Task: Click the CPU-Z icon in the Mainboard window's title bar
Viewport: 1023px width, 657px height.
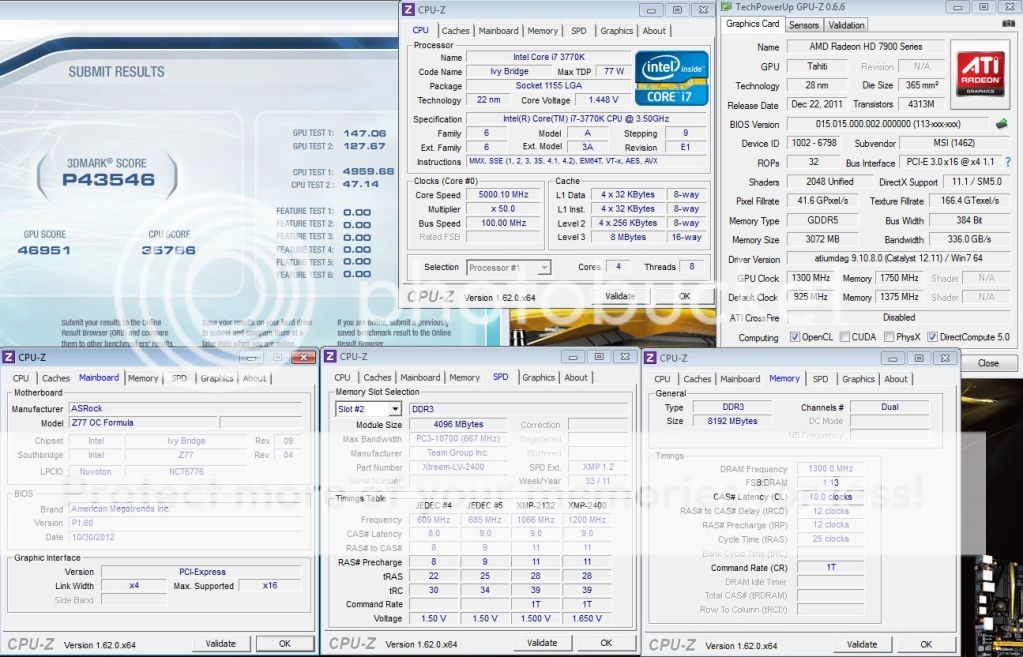Action: coord(10,357)
